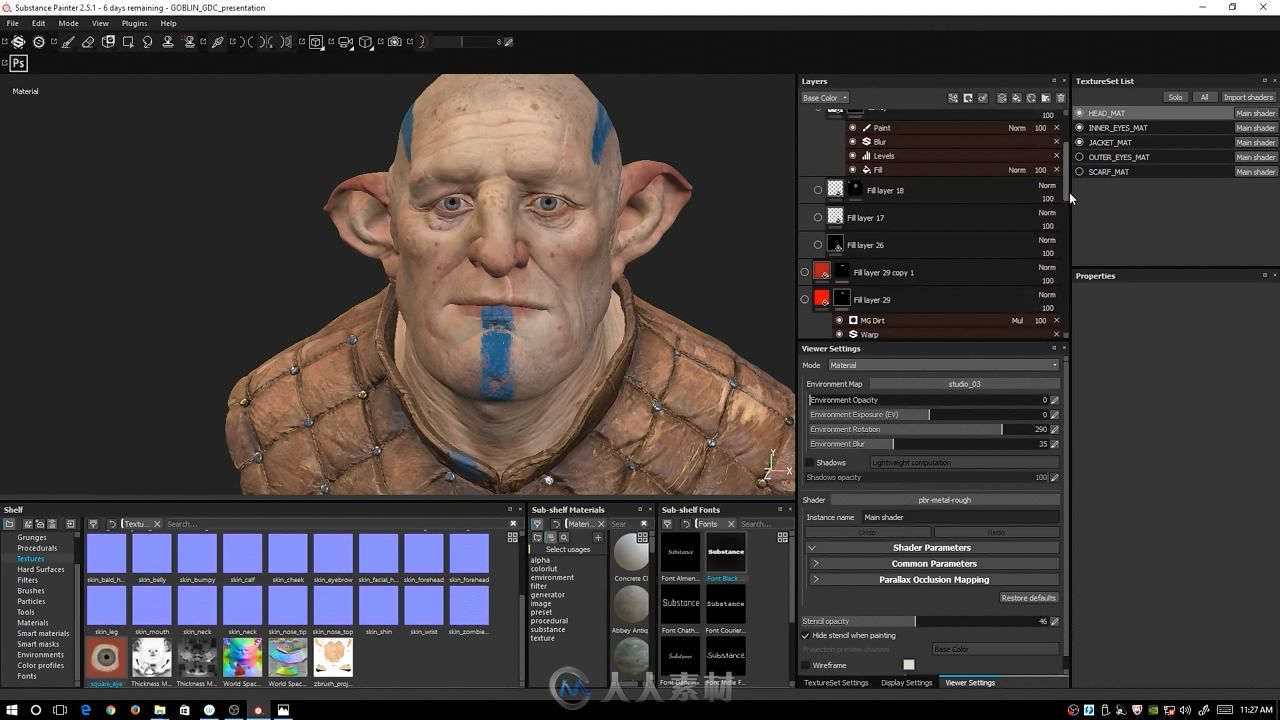Open the File menu
The image size is (1280, 720).
pyautogui.click(x=12, y=23)
